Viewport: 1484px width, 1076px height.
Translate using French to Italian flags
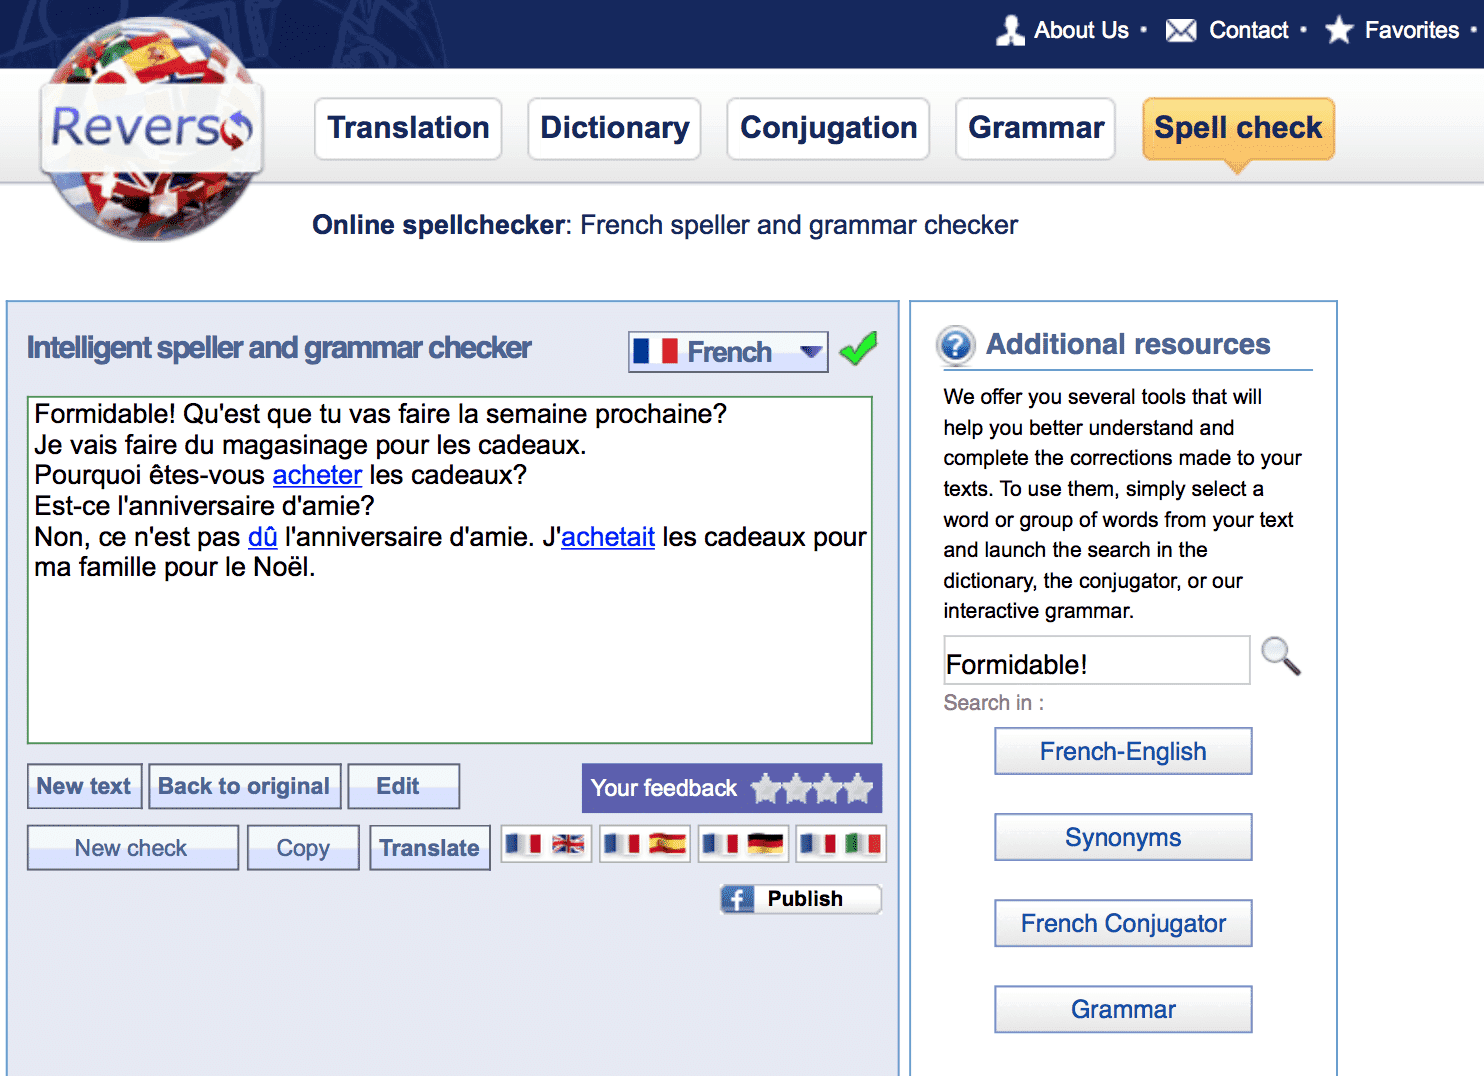[x=841, y=844]
